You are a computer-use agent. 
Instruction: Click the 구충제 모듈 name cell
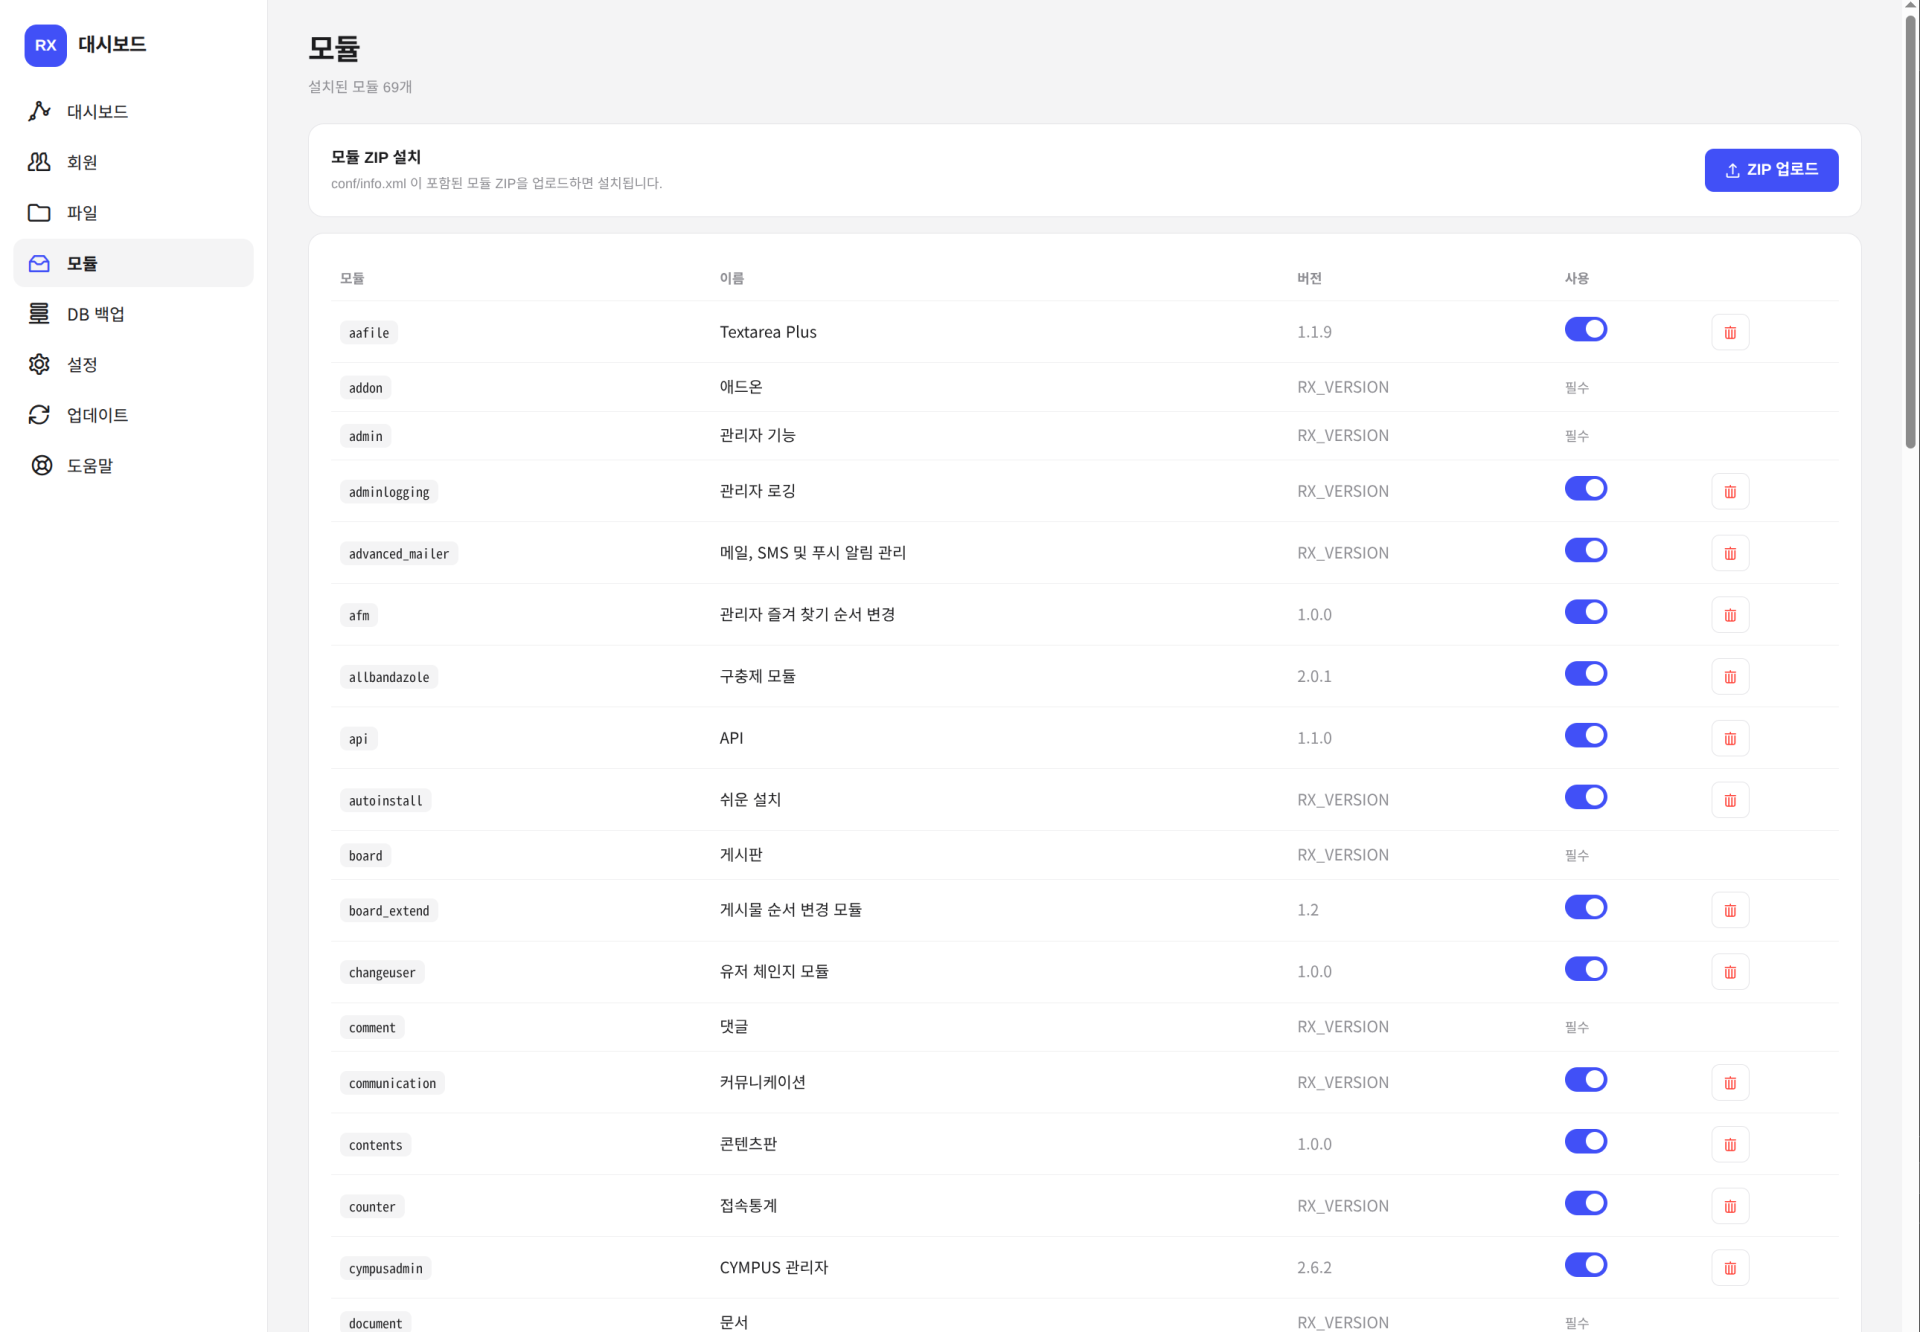[757, 676]
